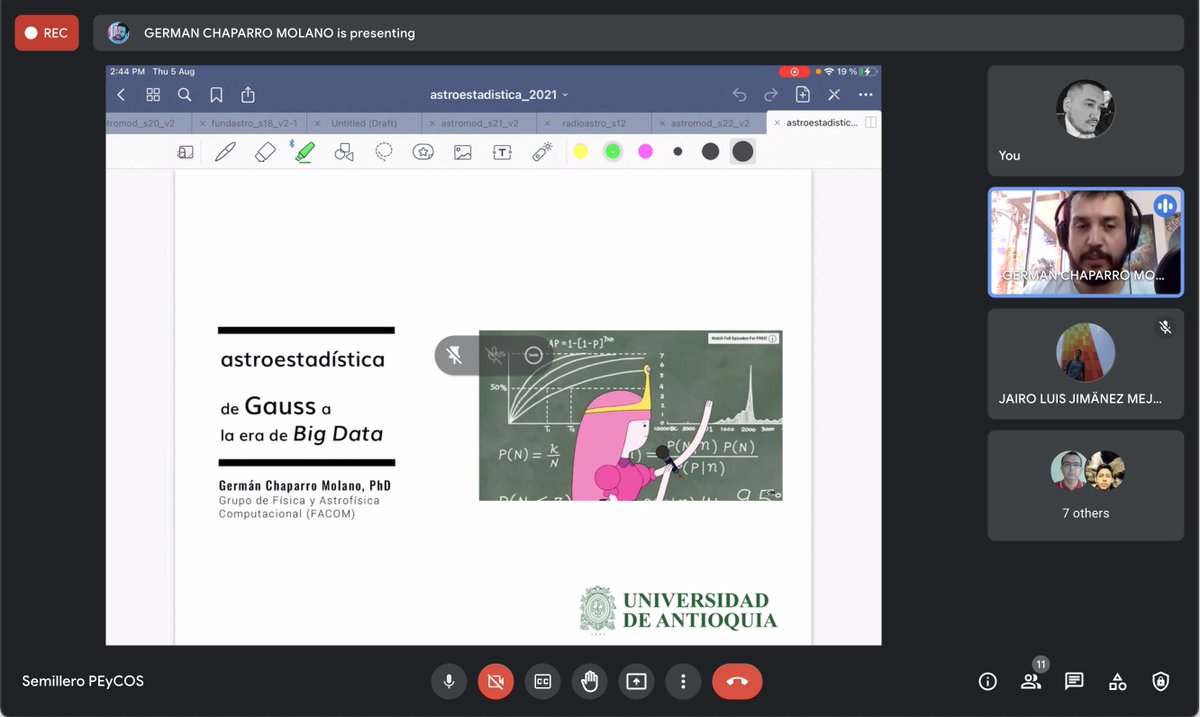
Task: Pick the green highlighter color
Action: pyautogui.click(x=613, y=151)
